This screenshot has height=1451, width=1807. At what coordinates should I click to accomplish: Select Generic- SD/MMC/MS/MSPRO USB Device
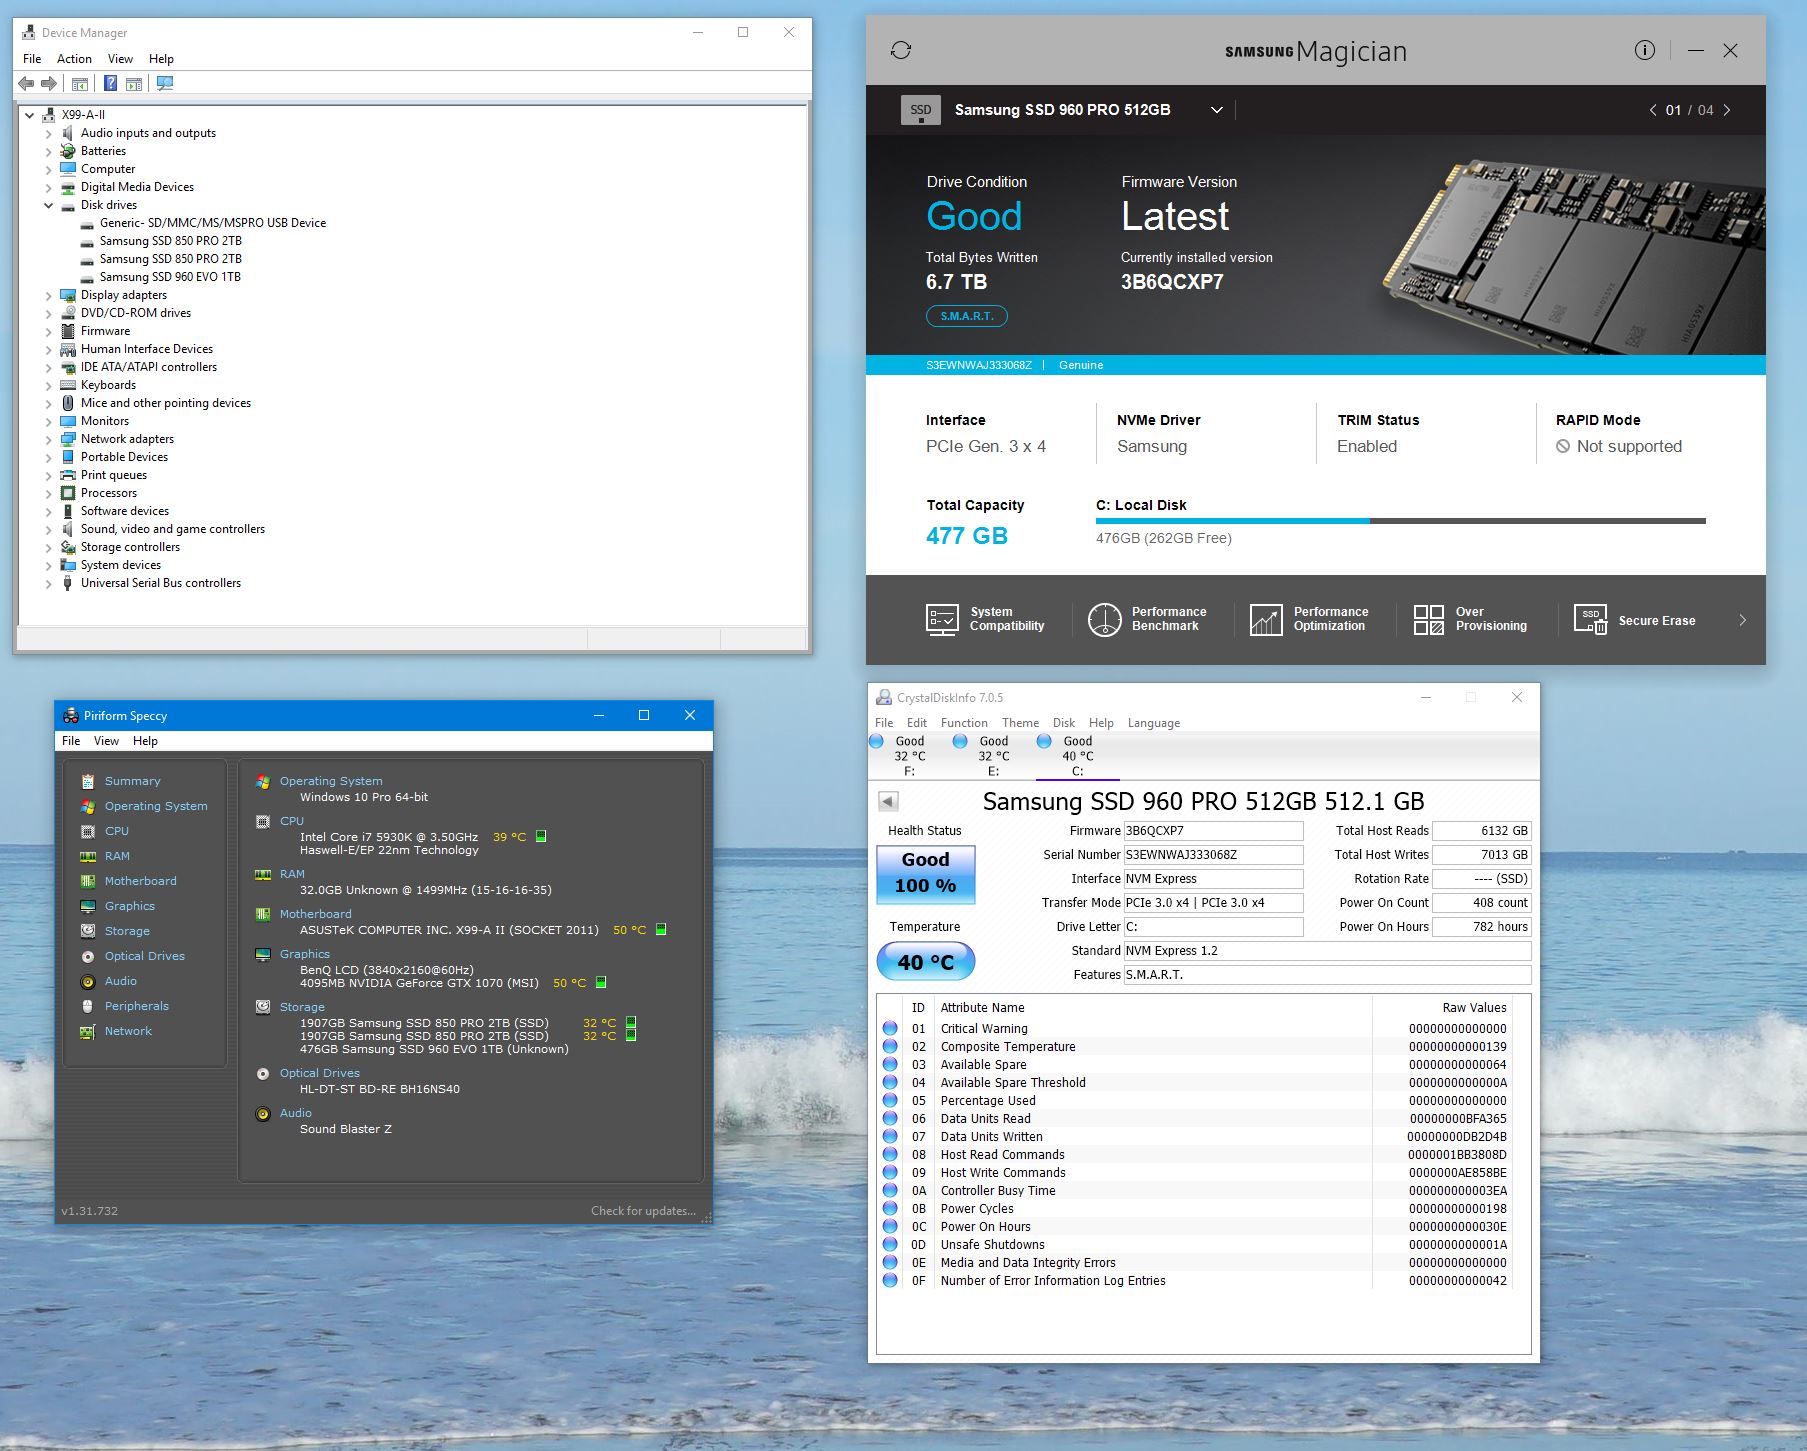pyautogui.click(x=213, y=223)
